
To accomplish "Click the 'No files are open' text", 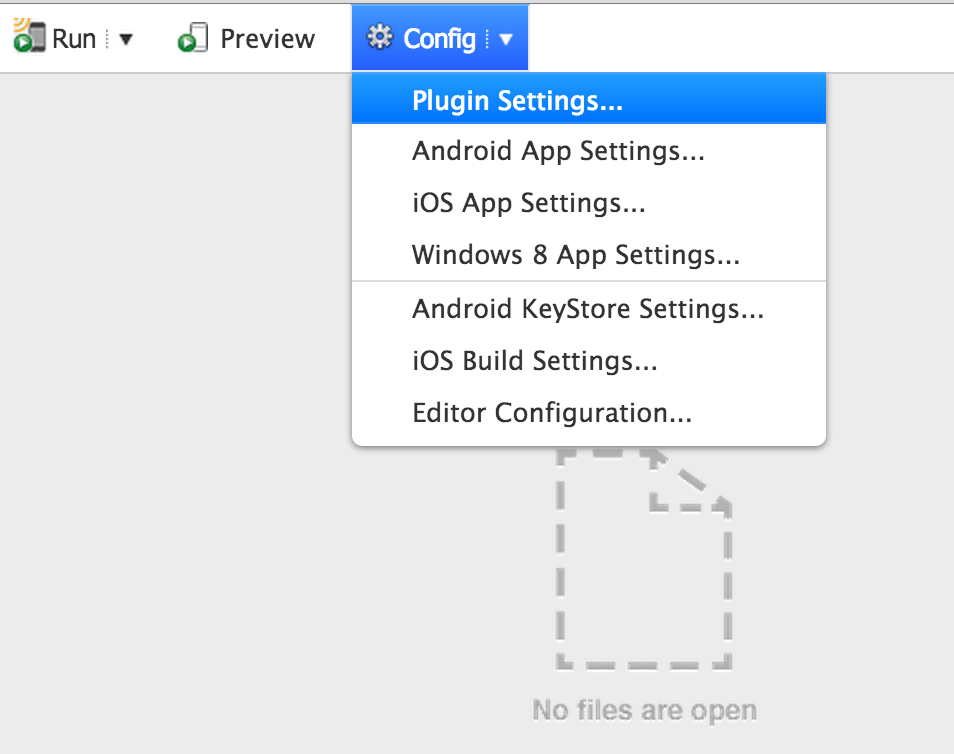I will (x=644, y=710).
